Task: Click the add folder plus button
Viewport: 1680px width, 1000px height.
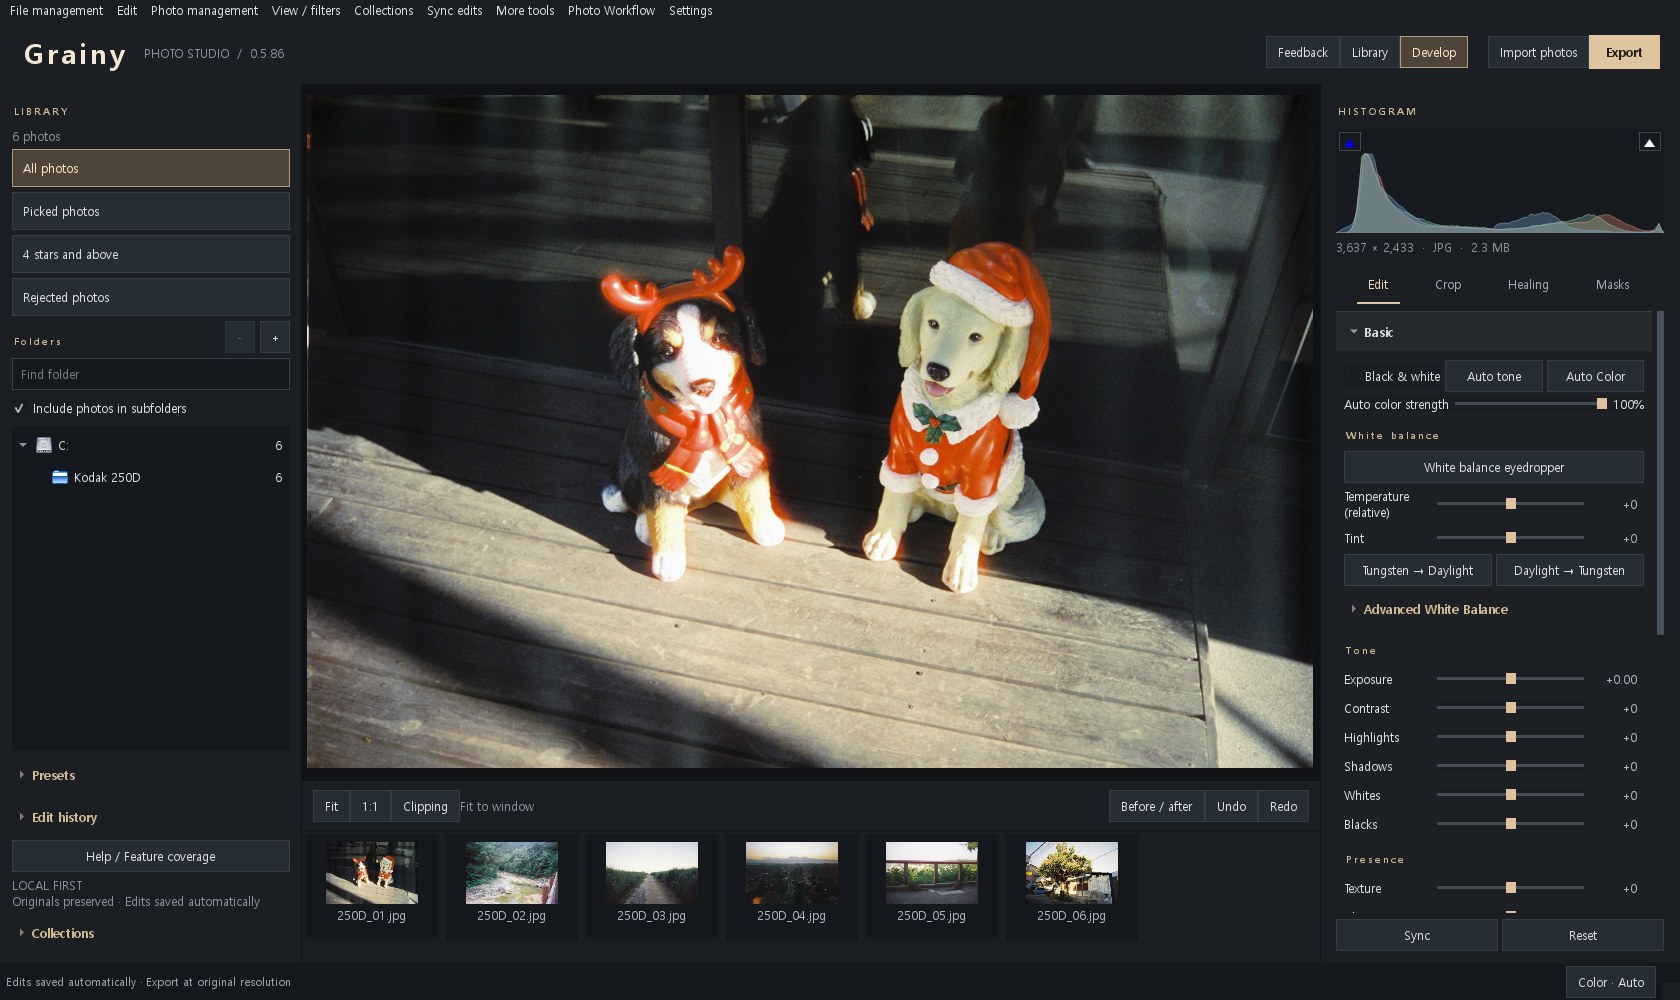Action: pyautogui.click(x=275, y=338)
